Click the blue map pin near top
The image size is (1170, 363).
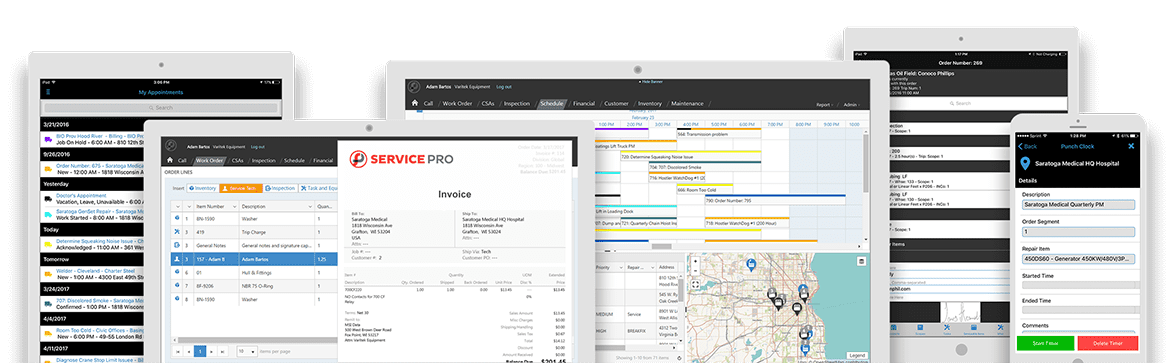752,264
